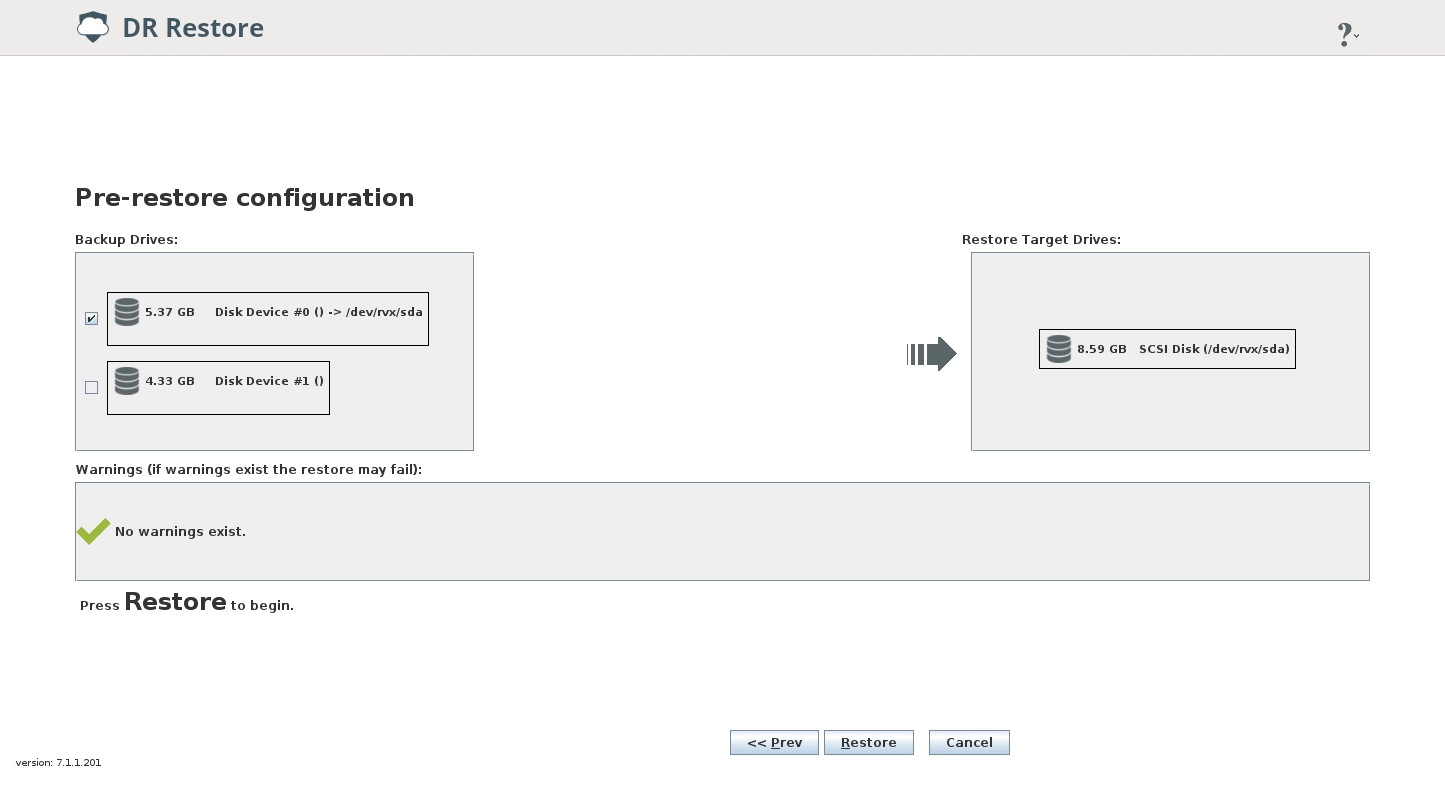
Task: Go back with the << Prev button
Action: click(x=774, y=742)
